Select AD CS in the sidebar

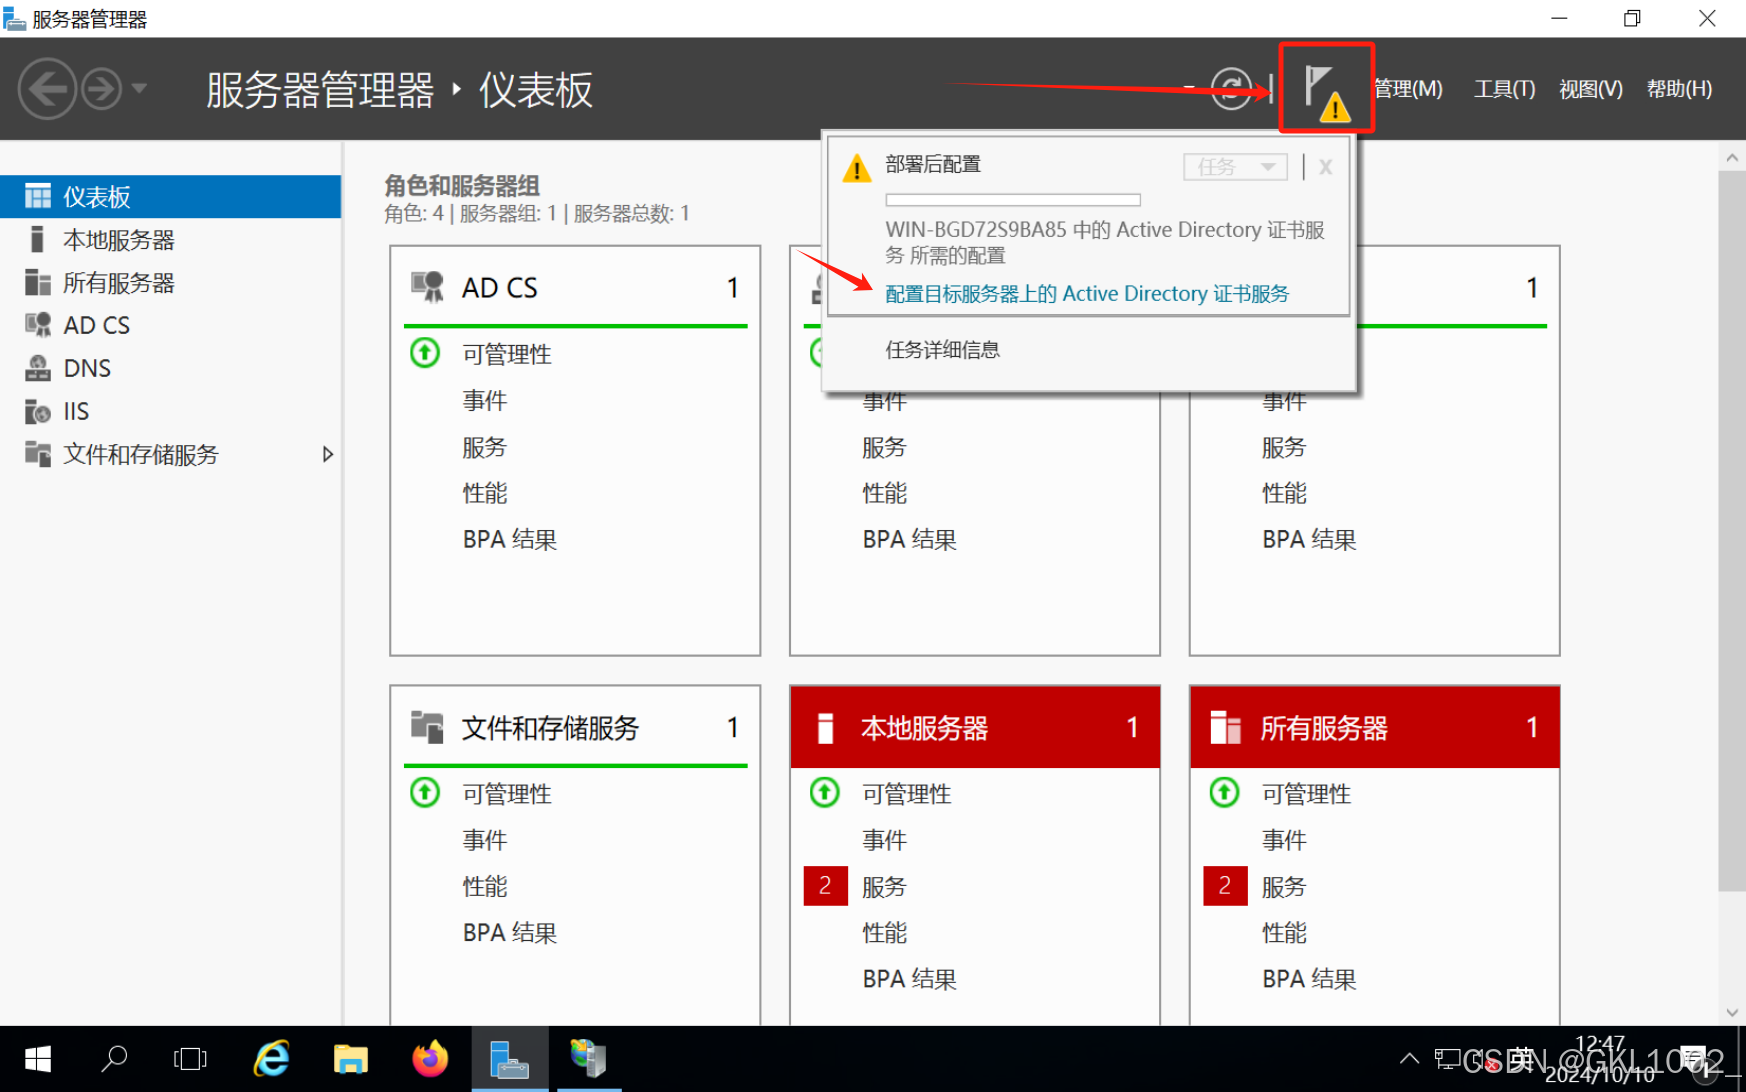[170, 325]
